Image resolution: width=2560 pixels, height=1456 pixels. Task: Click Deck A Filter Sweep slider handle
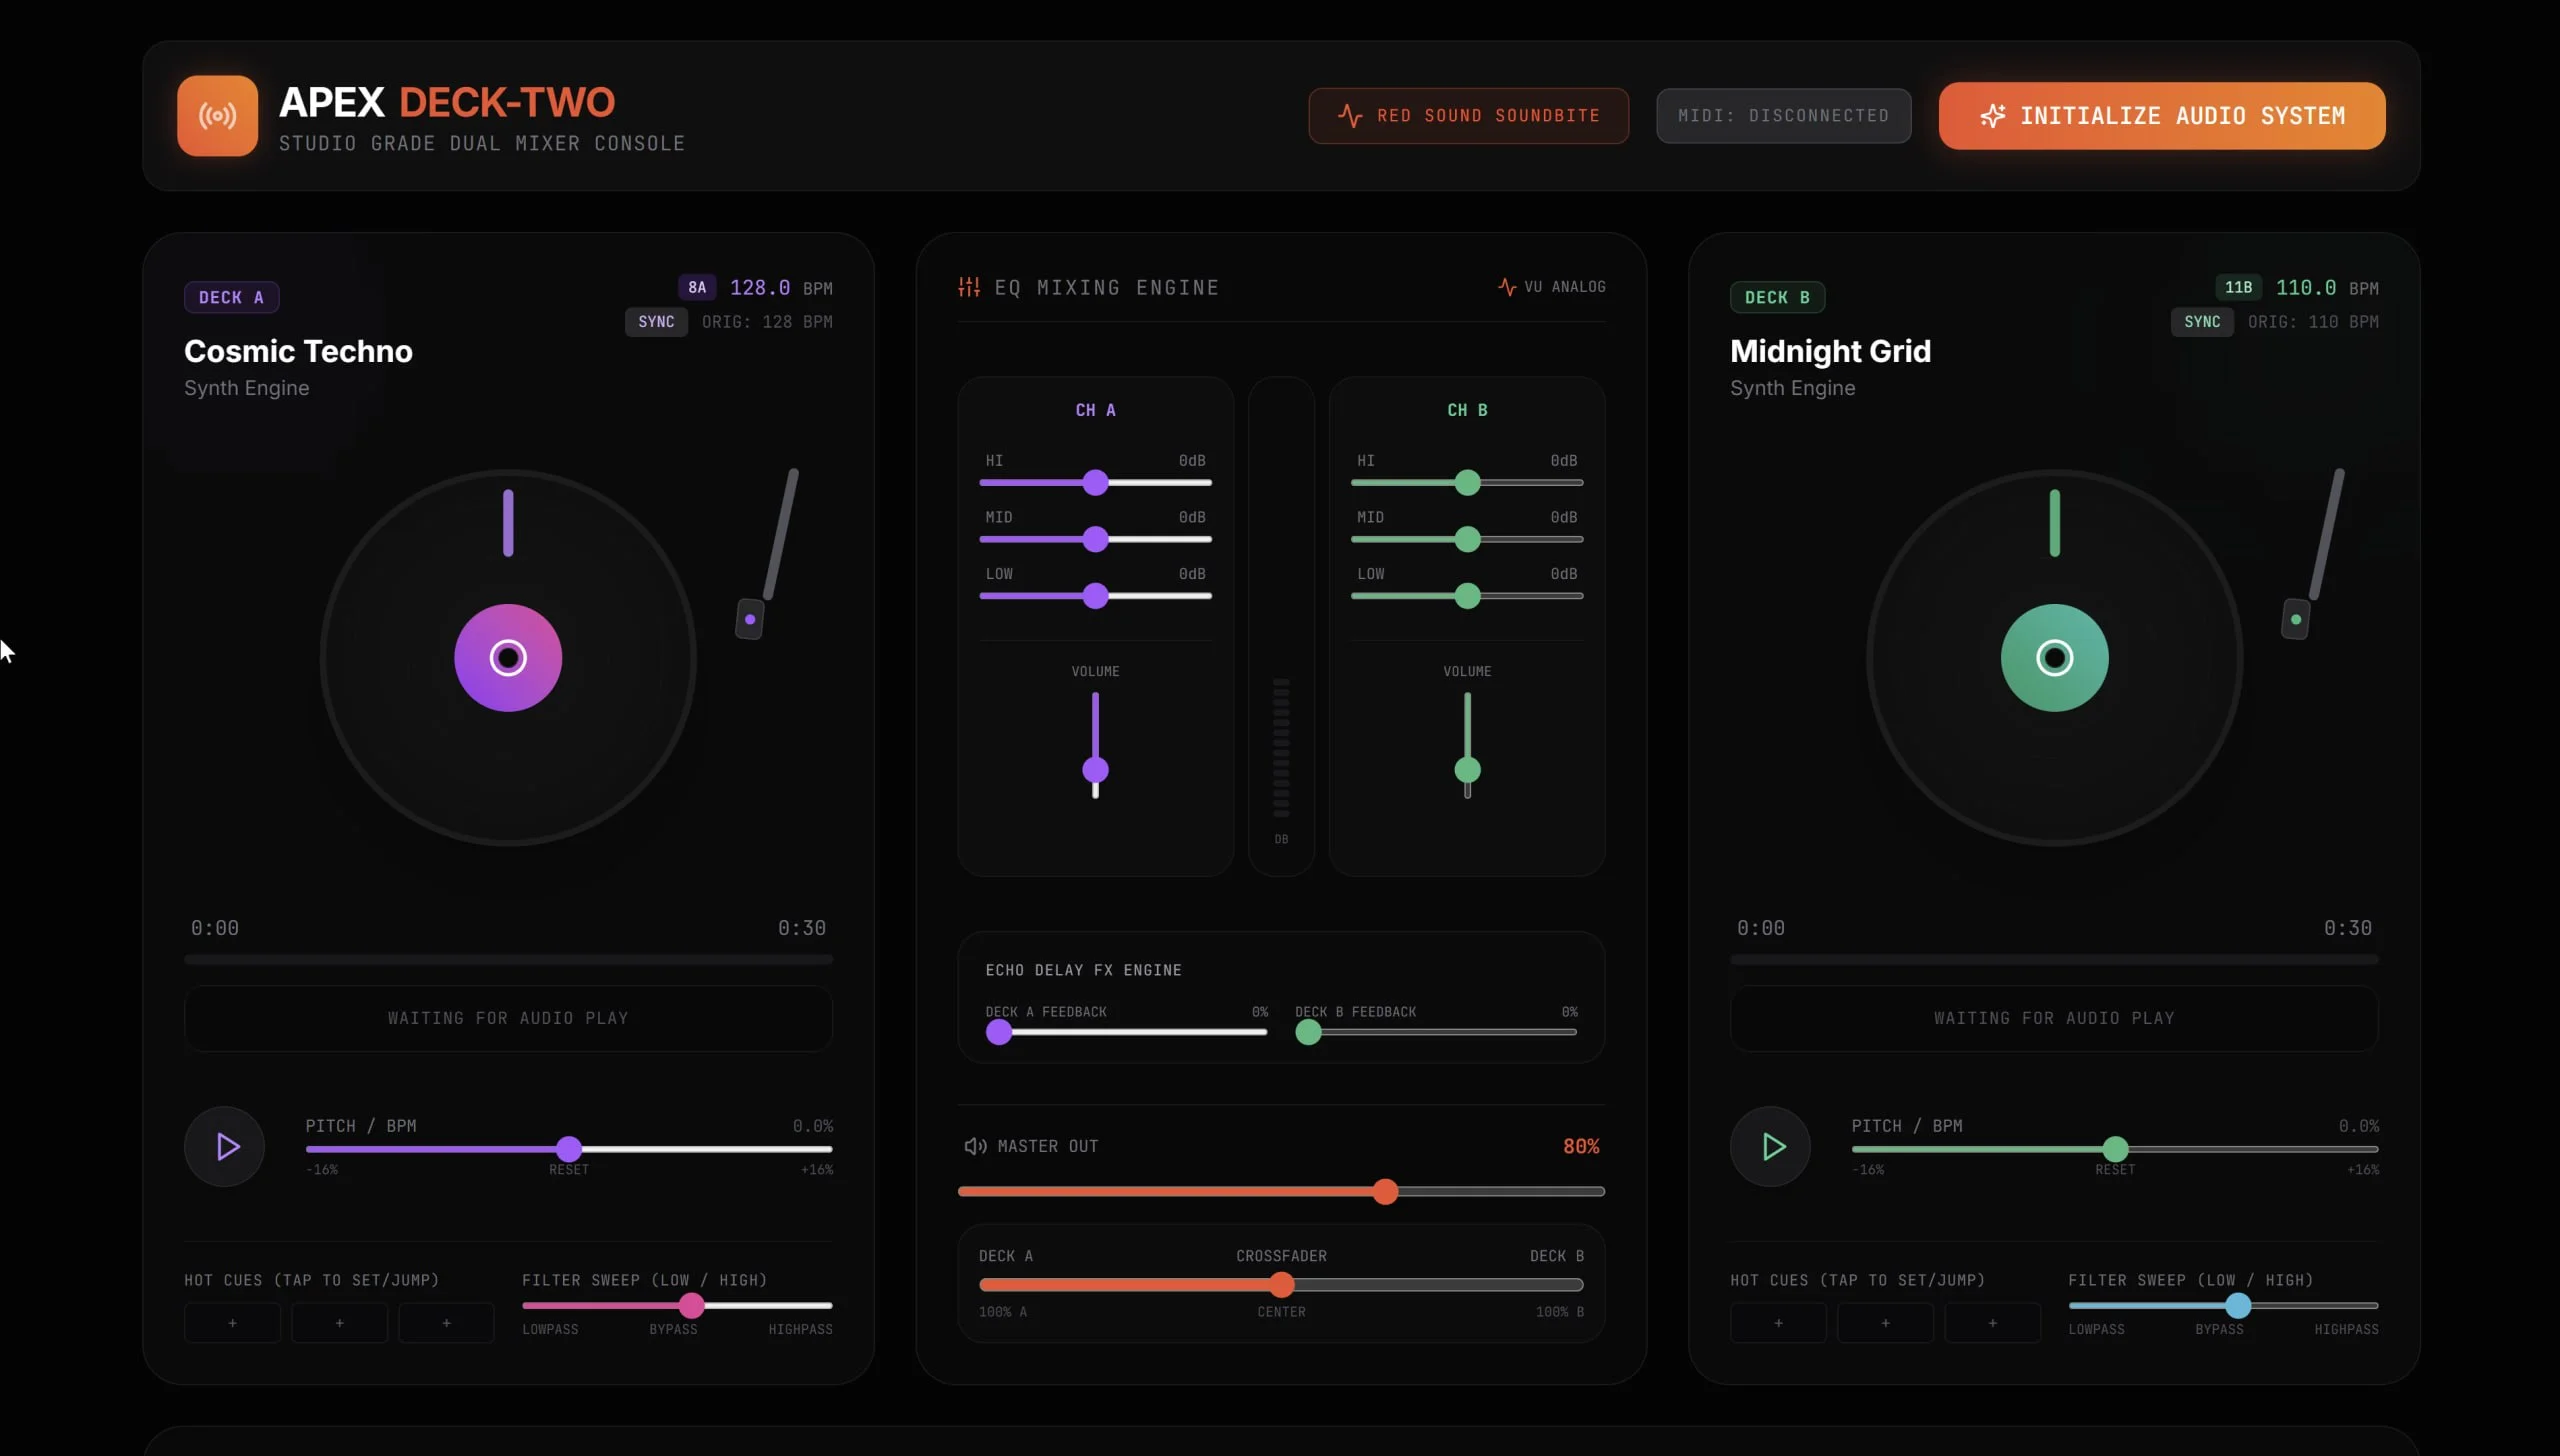(x=691, y=1305)
